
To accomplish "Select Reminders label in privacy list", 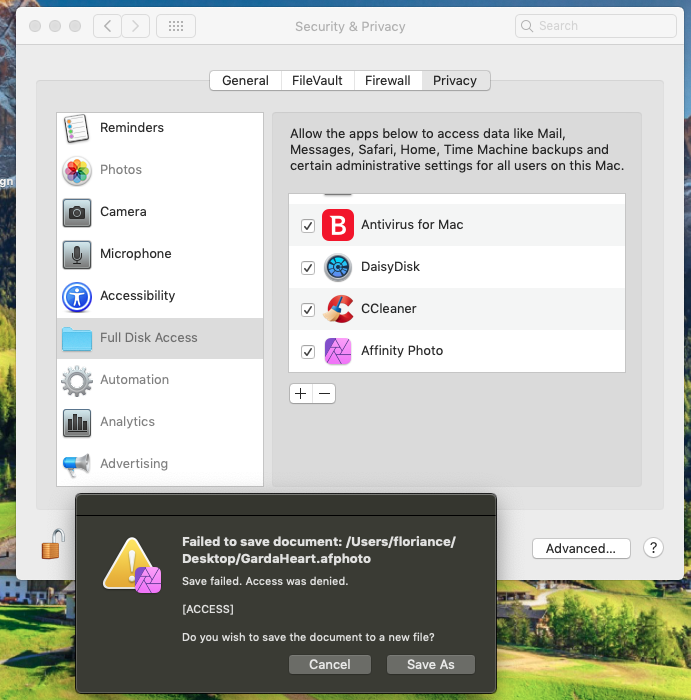I will 132,128.
